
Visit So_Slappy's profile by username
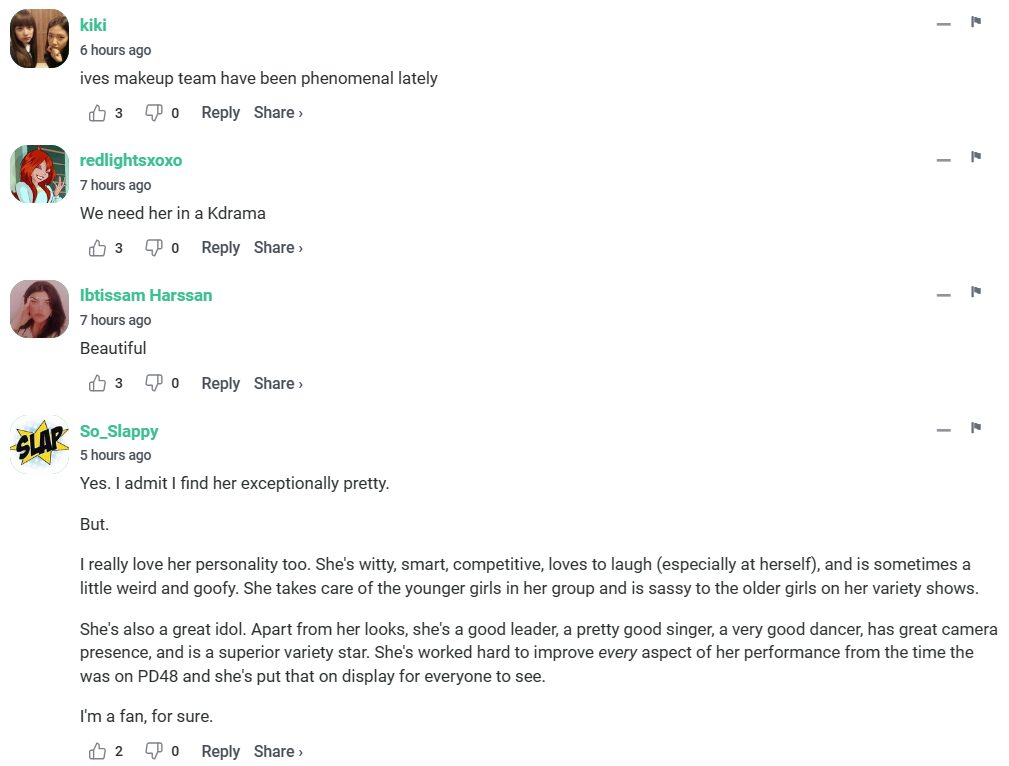119,431
